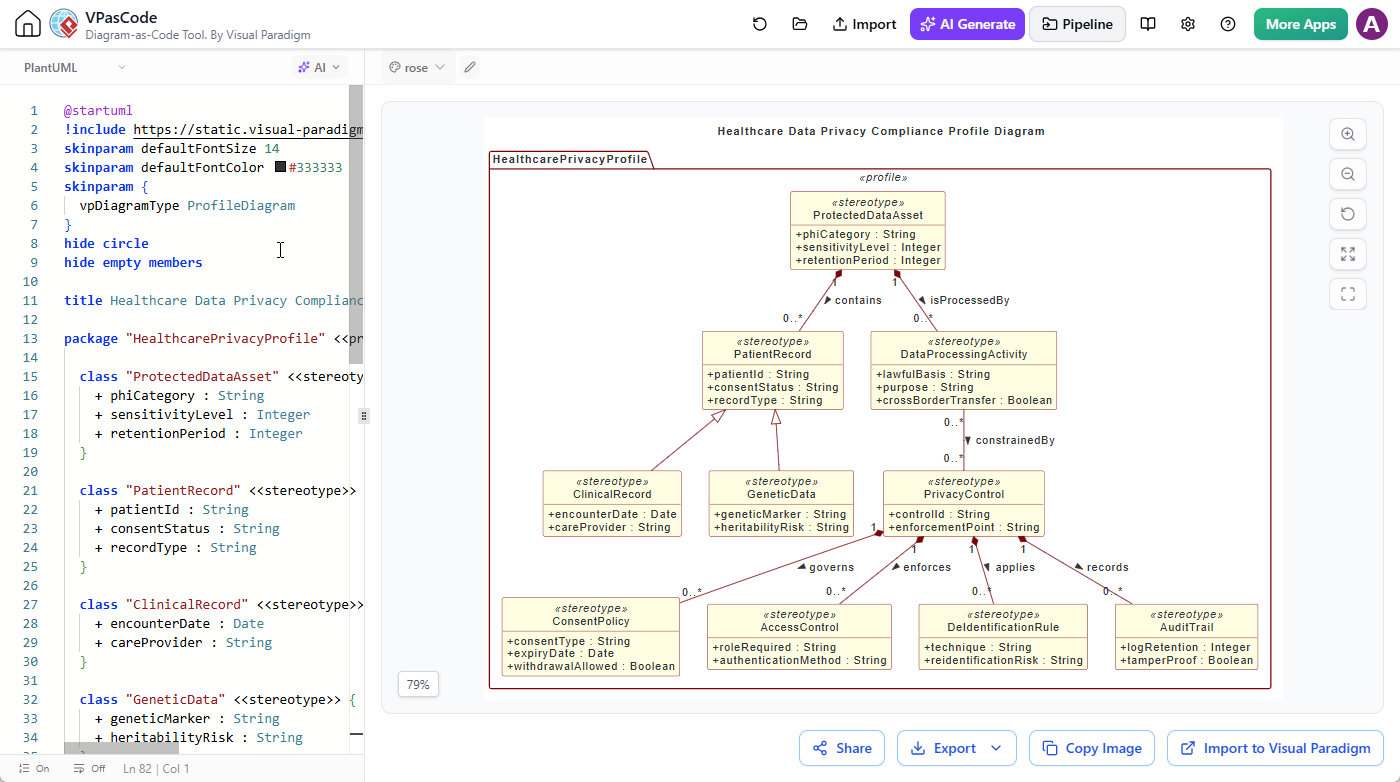
Task: Click Import to Visual Paradigm
Action: click(1275, 748)
